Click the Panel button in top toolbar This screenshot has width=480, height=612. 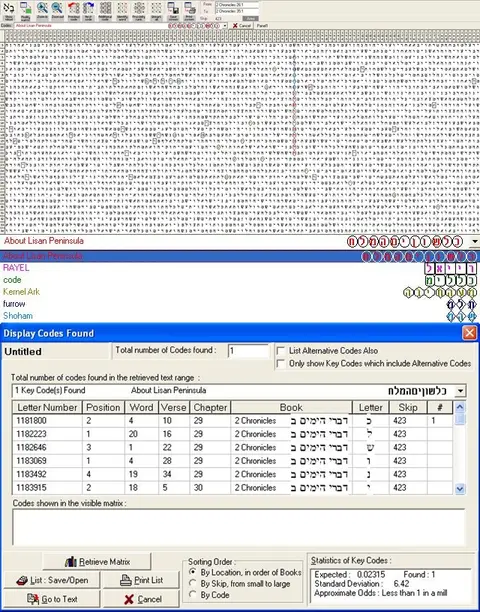tap(262, 26)
